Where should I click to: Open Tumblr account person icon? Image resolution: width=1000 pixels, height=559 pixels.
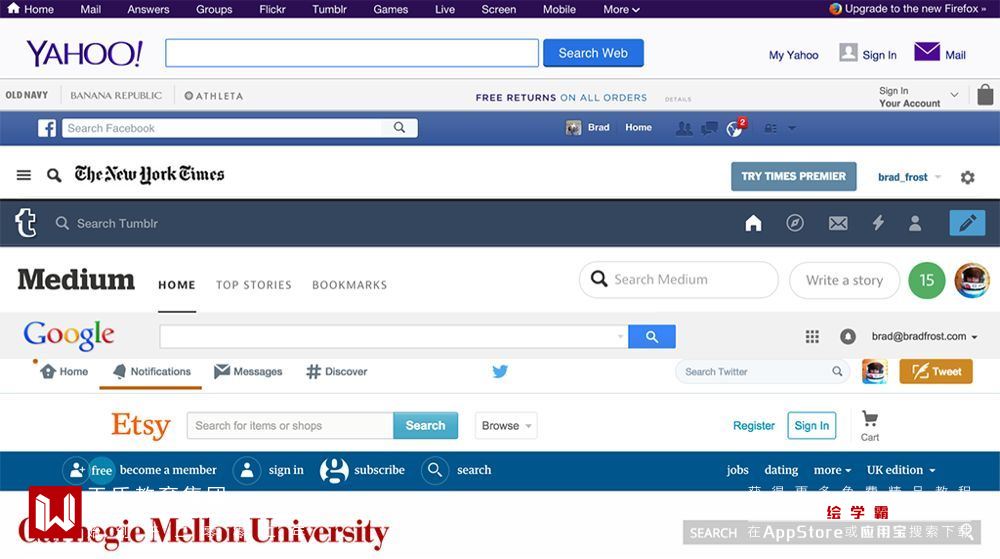point(915,222)
